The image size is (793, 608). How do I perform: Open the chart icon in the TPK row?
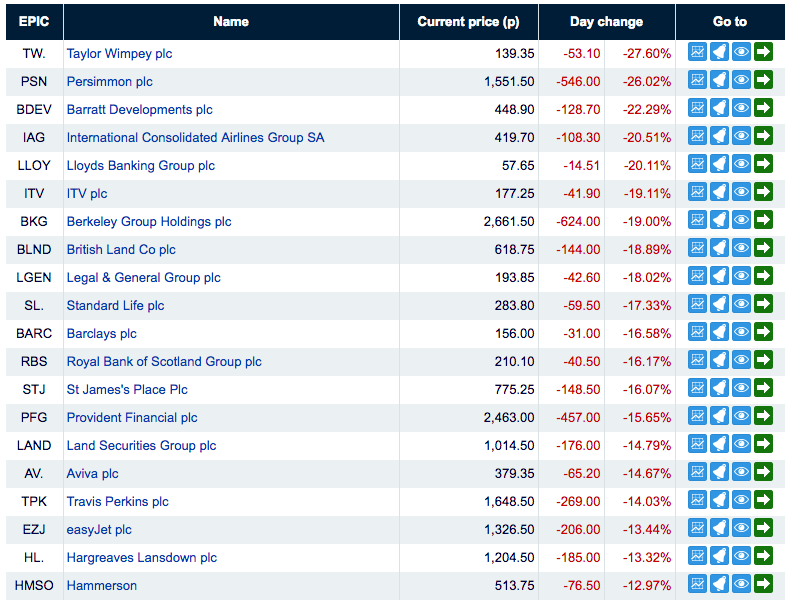[697, 500]
